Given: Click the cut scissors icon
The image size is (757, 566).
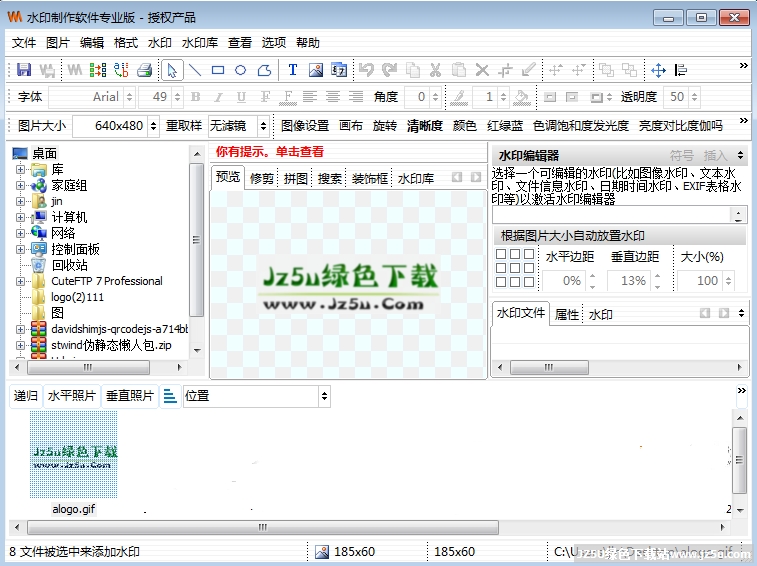Looking at the screenshot, I should (x=435, y=70).
